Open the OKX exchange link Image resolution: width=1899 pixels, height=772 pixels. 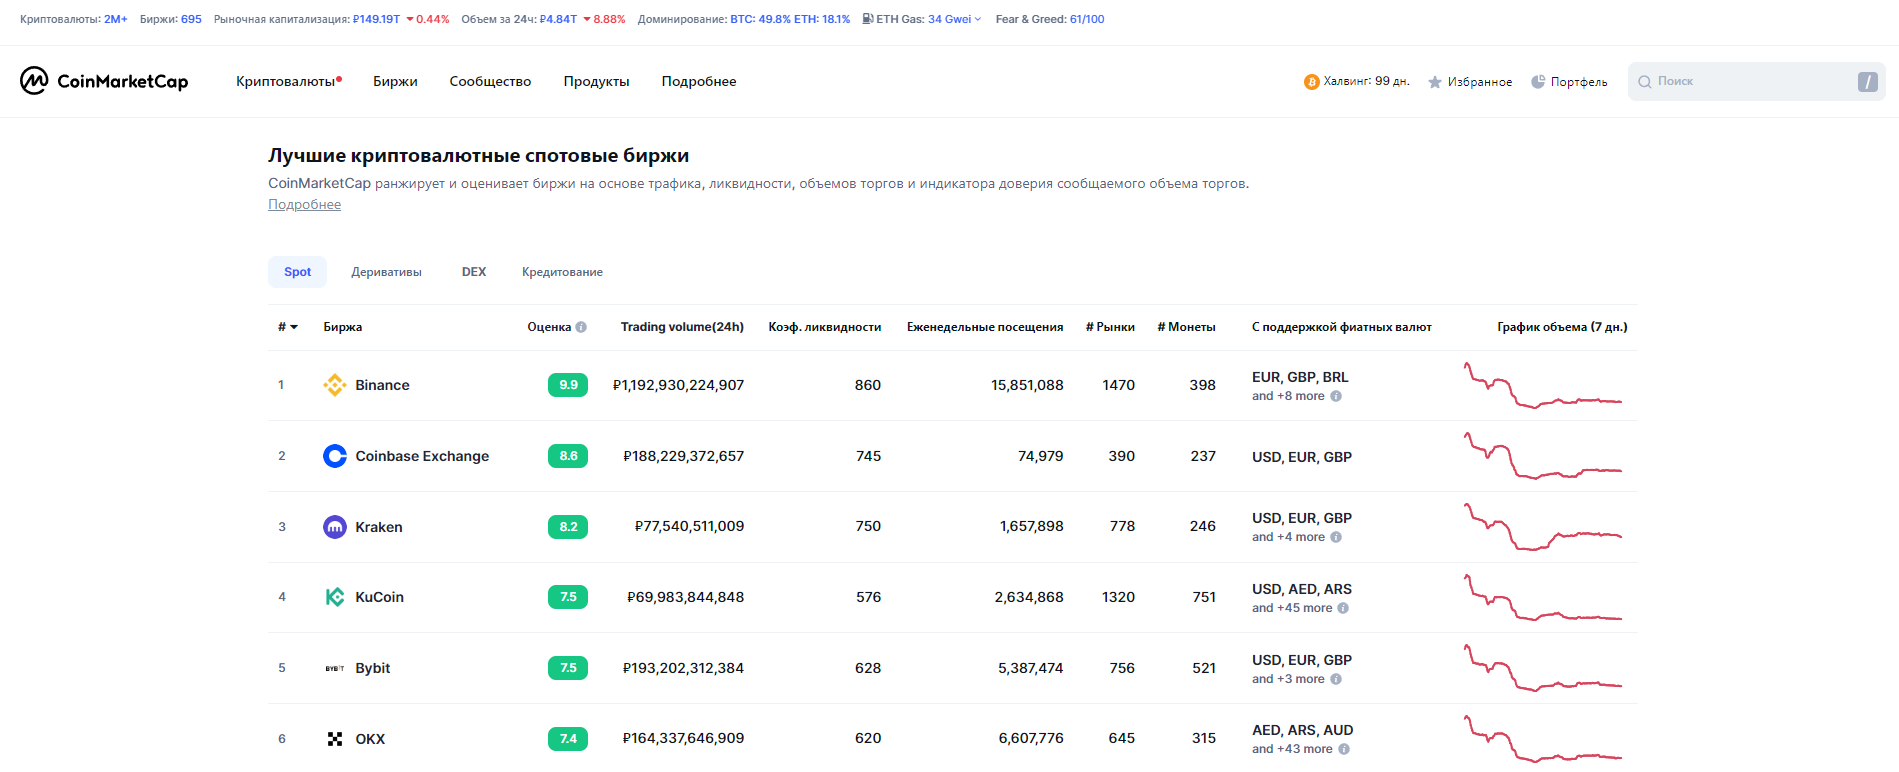pyautogui.click(x=370, y=739)
